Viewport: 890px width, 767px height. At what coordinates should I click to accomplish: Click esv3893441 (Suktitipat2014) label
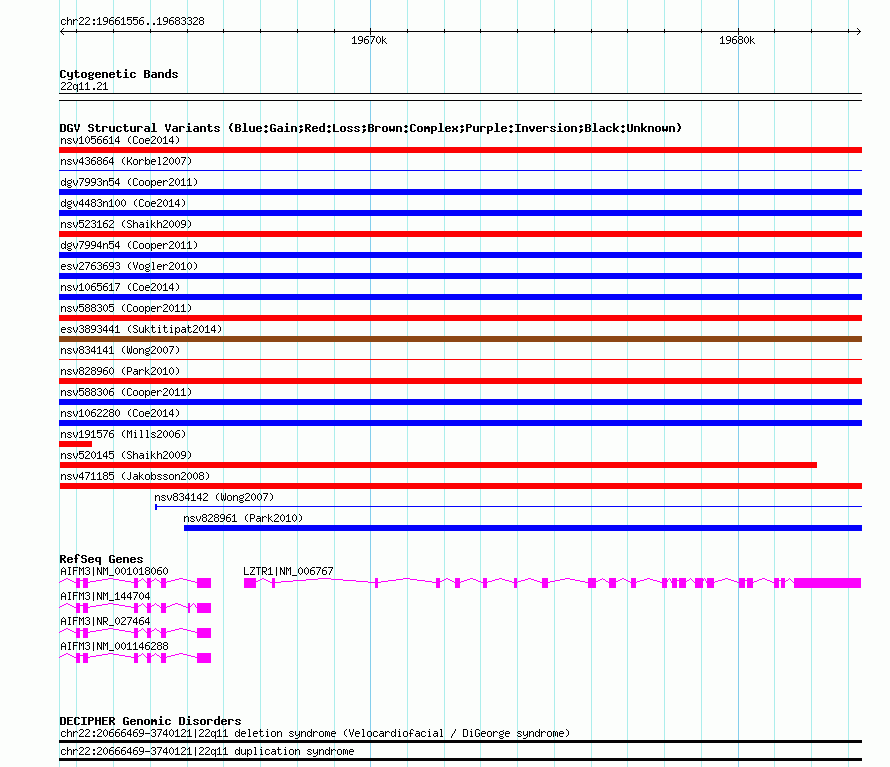point(141,329)
